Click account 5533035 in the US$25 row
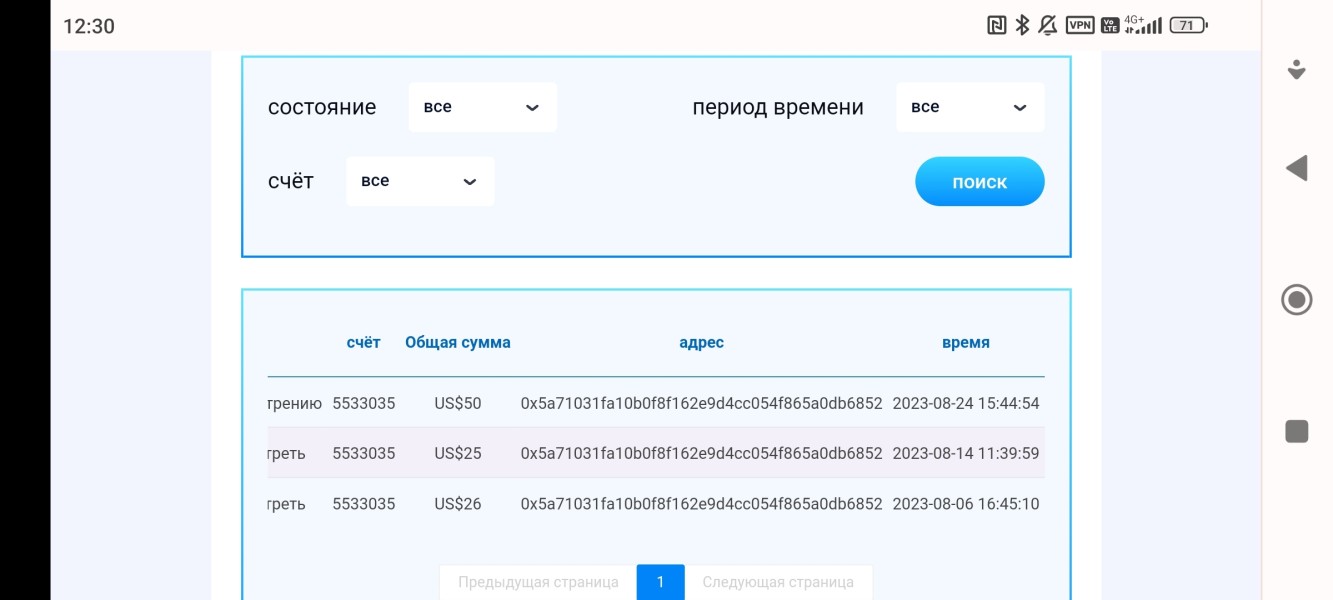The height and width of the screenshot is (600, 1333). coord(364,454)
